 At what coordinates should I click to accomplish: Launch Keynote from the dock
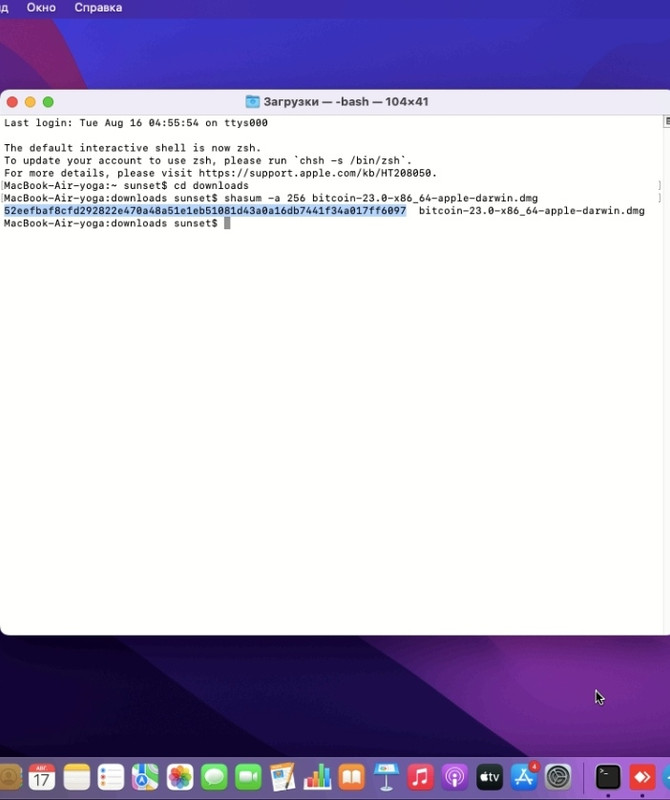pyautogui.click(x=386, y=777)
